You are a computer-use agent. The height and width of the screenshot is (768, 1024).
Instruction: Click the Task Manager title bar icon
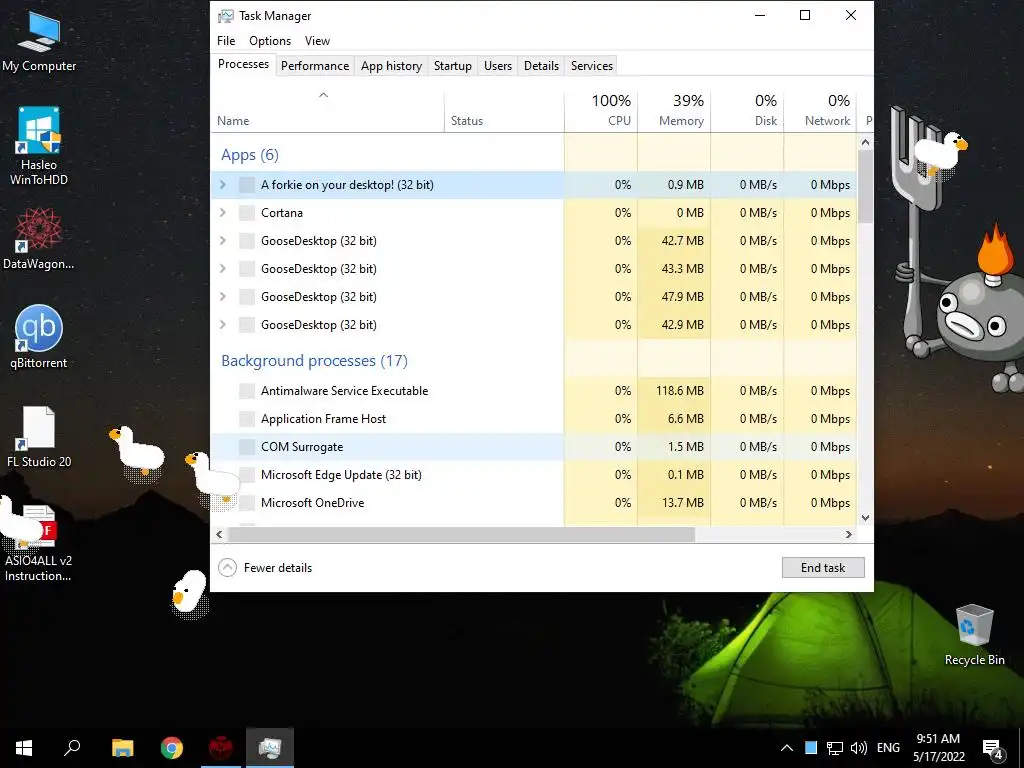pyautogui.click(x=226, y=16)
